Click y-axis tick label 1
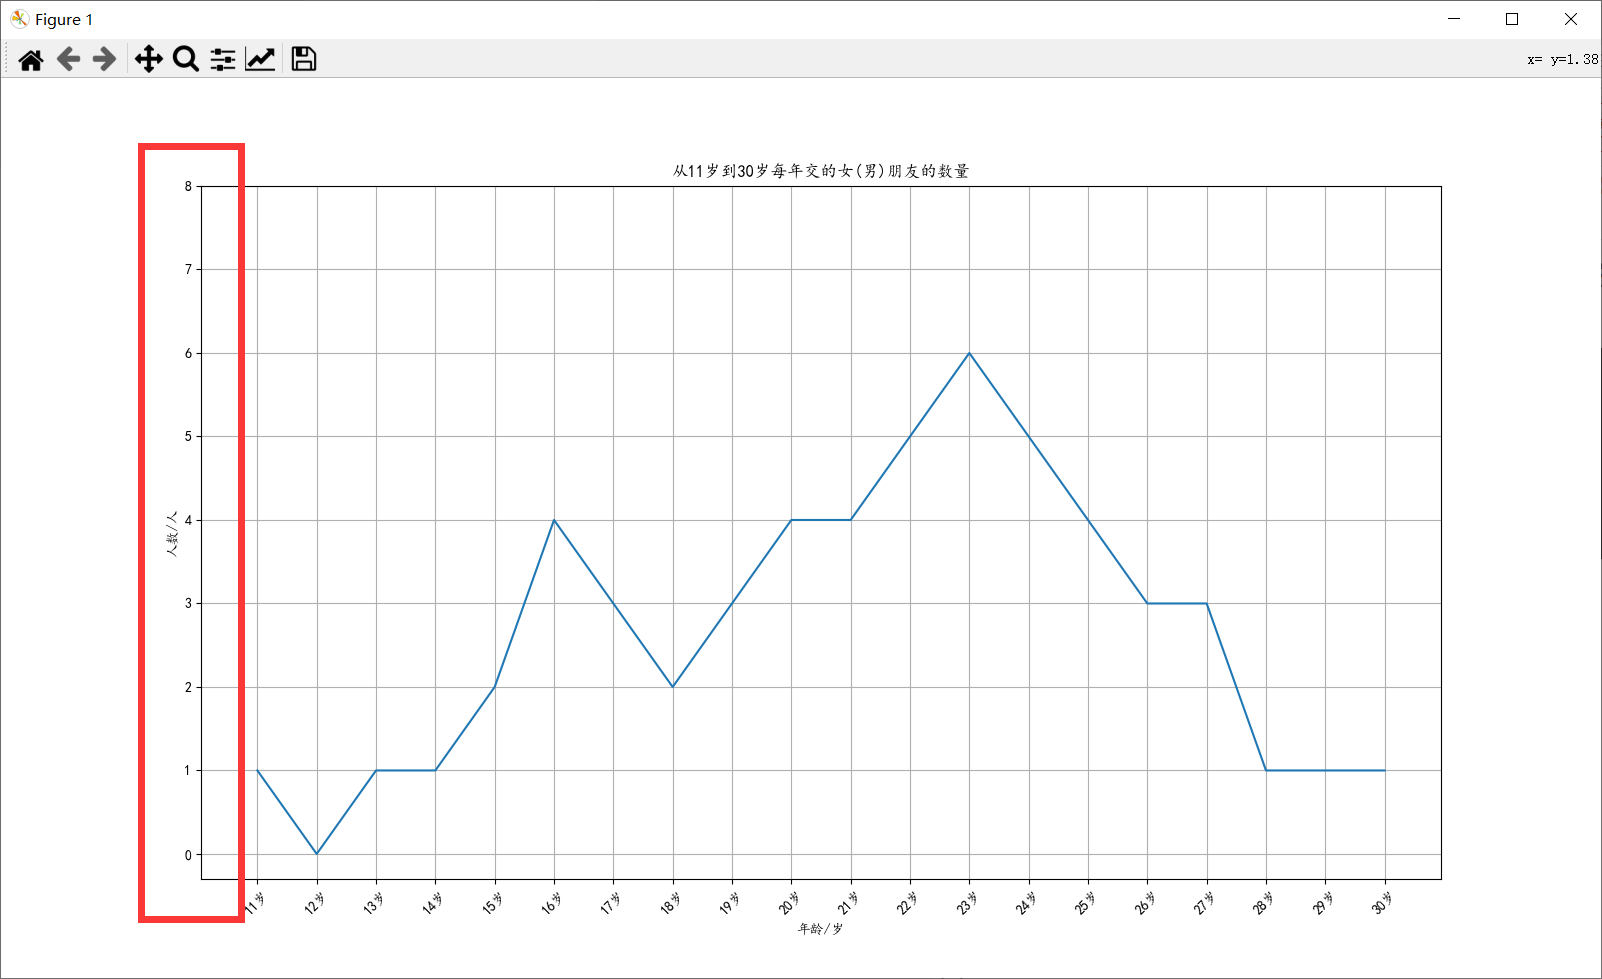 click(188, 770)
